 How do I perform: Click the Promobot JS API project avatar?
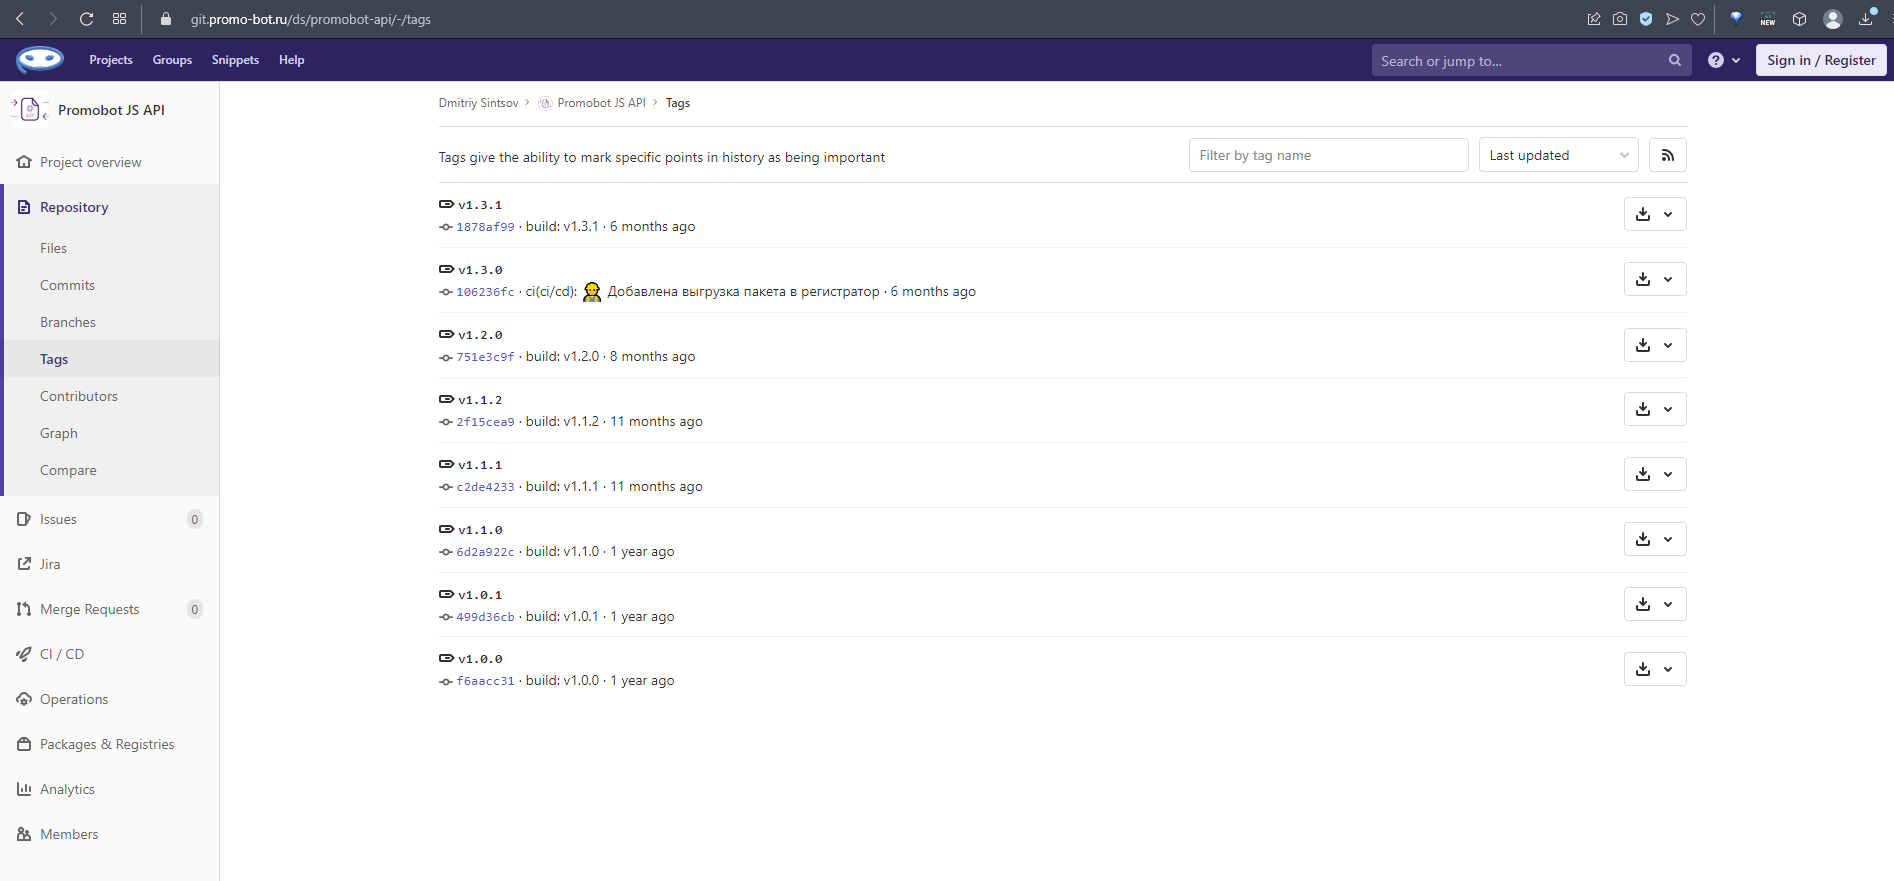[x=30, y=110]
